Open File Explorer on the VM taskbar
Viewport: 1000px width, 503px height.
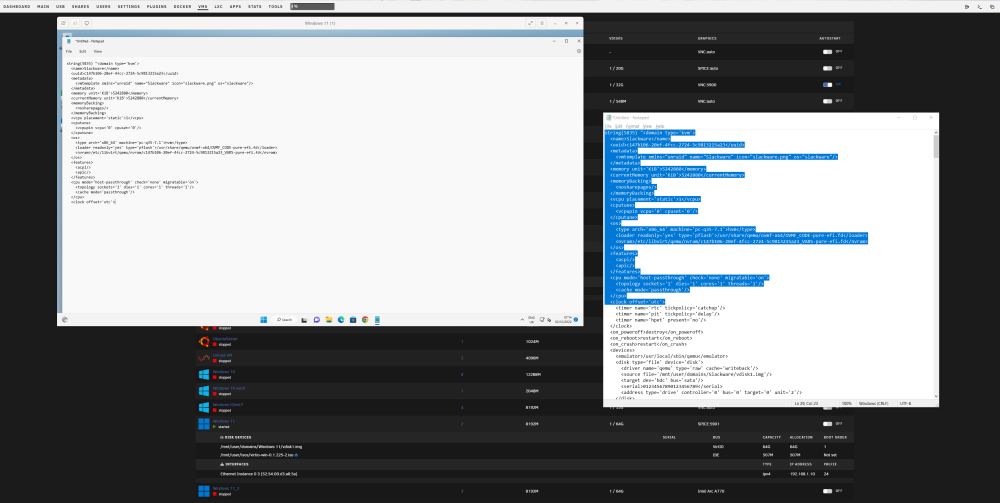[329, 319]
